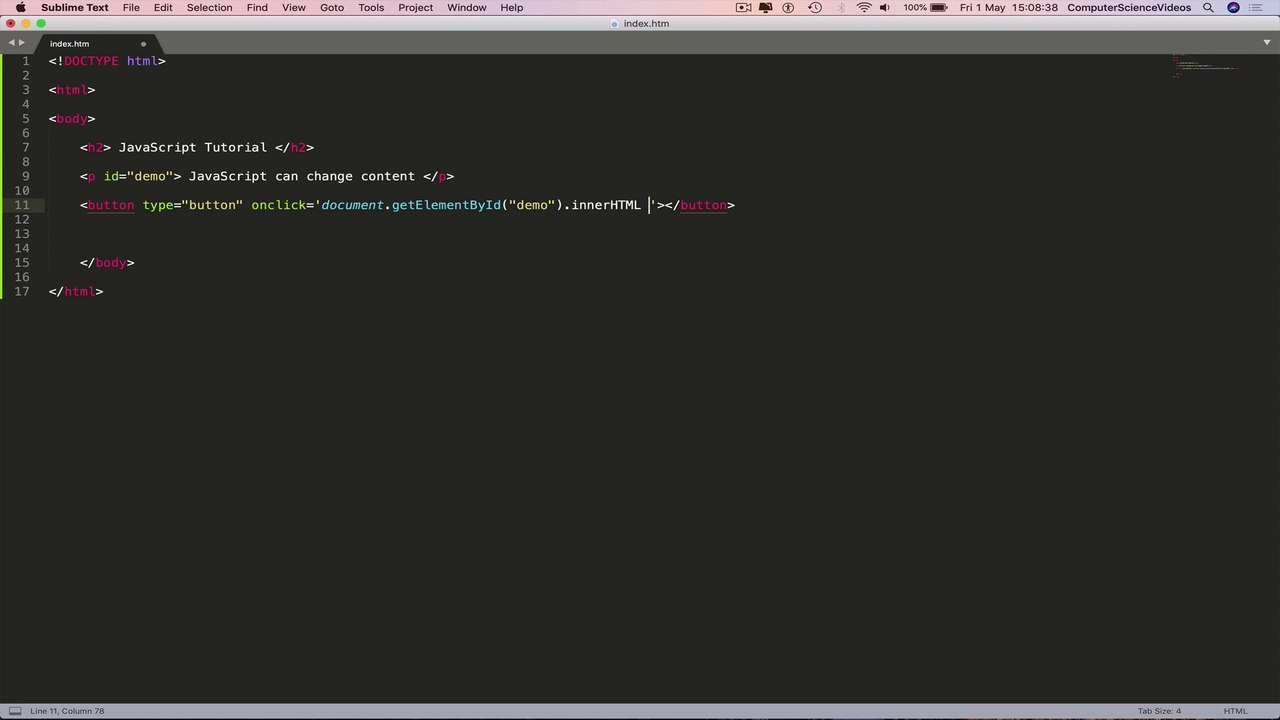Click the DOCTYPE text on line 1
Image resolution: width=1280 pixels, height=720 pixels.
click(91, 61)
